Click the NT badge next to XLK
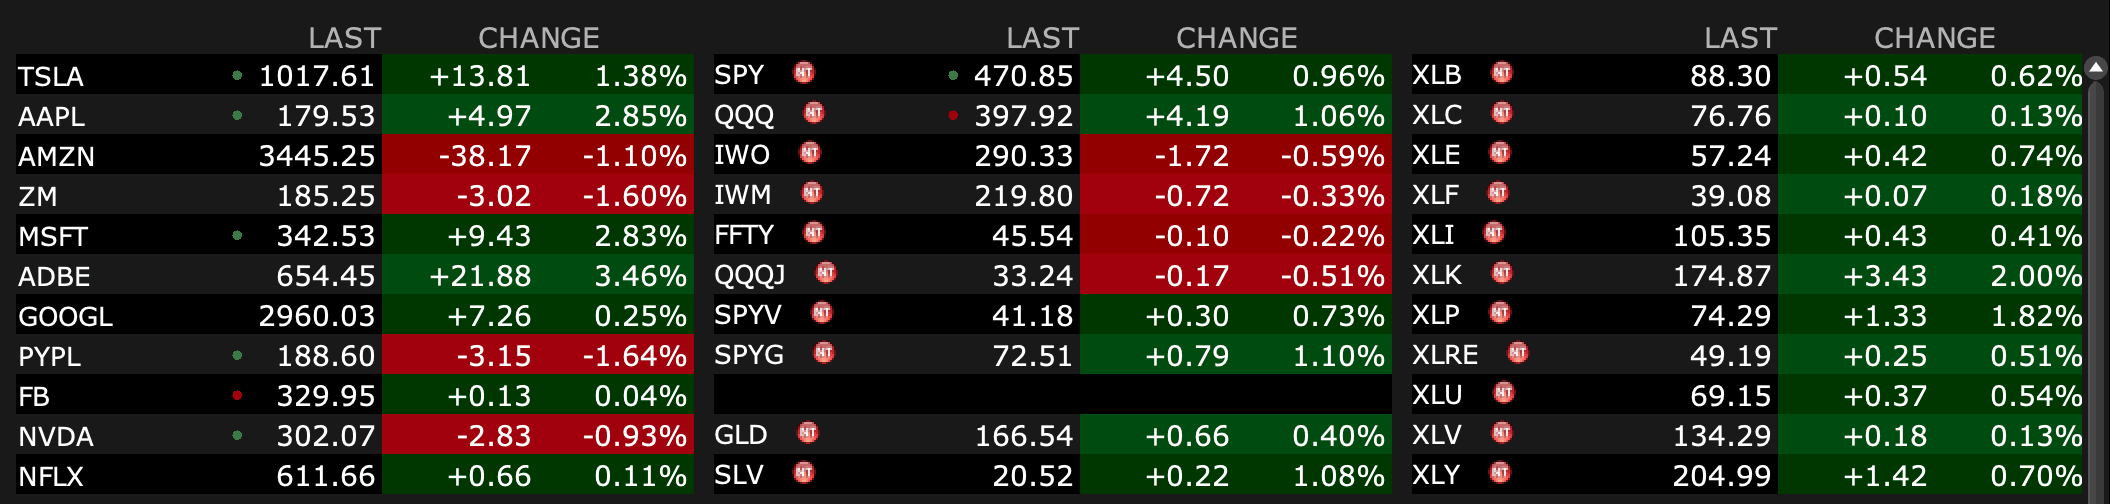This screenshot has height=504, width=2110. coord(1502,273)
